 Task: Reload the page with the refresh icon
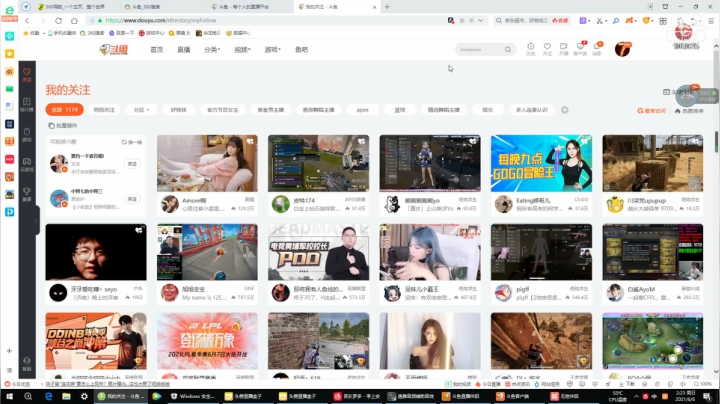58,21
